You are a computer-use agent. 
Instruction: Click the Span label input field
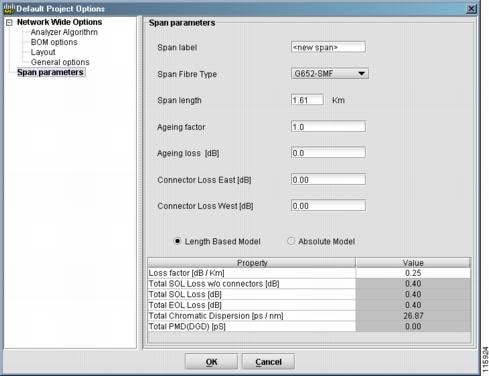point(328,47)
